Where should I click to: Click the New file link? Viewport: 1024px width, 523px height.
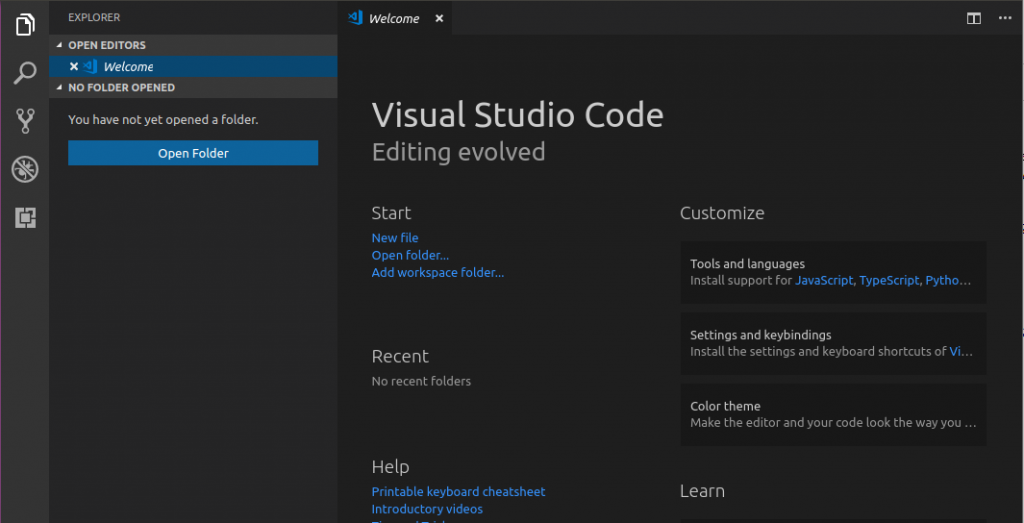tap(395, 238)
